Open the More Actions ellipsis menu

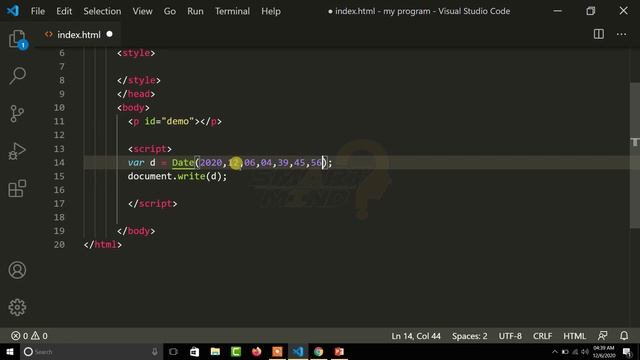tap(622, 34)
